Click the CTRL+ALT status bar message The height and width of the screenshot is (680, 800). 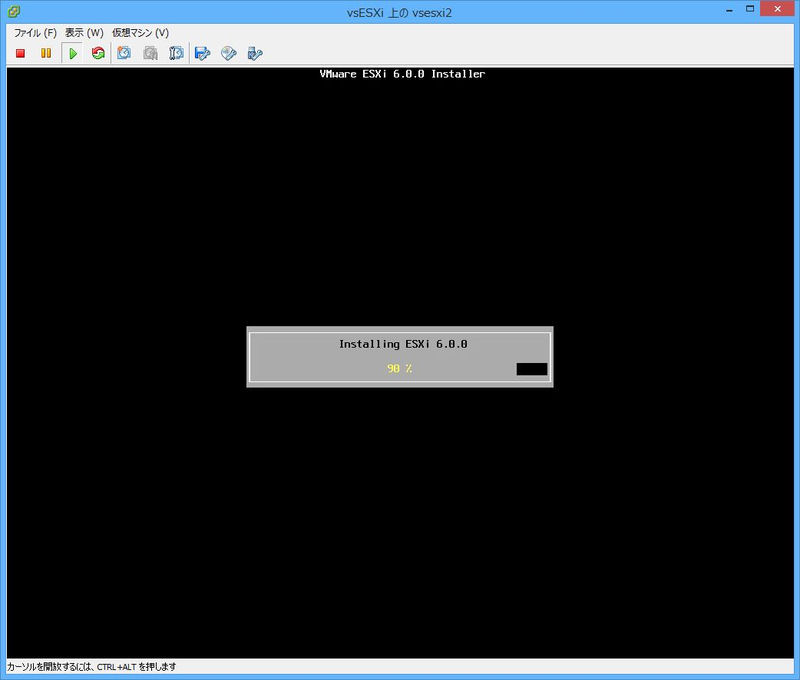[x=91, y=666]
